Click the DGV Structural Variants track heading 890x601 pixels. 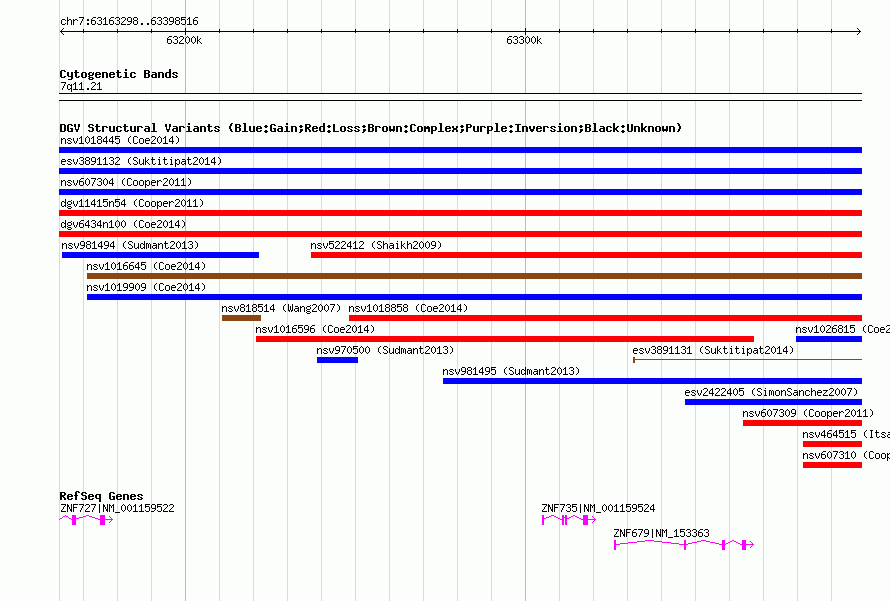pyautogui.click(x=371, y=128)
